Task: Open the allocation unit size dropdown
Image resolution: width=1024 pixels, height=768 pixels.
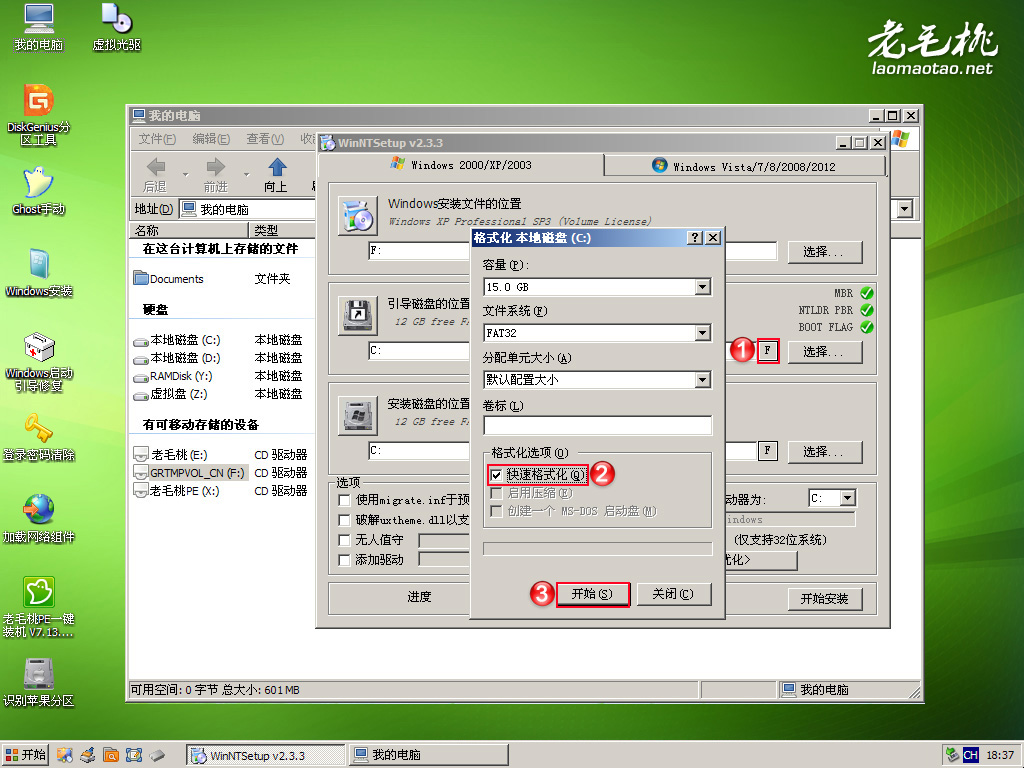Action: [x=703, y=379]
